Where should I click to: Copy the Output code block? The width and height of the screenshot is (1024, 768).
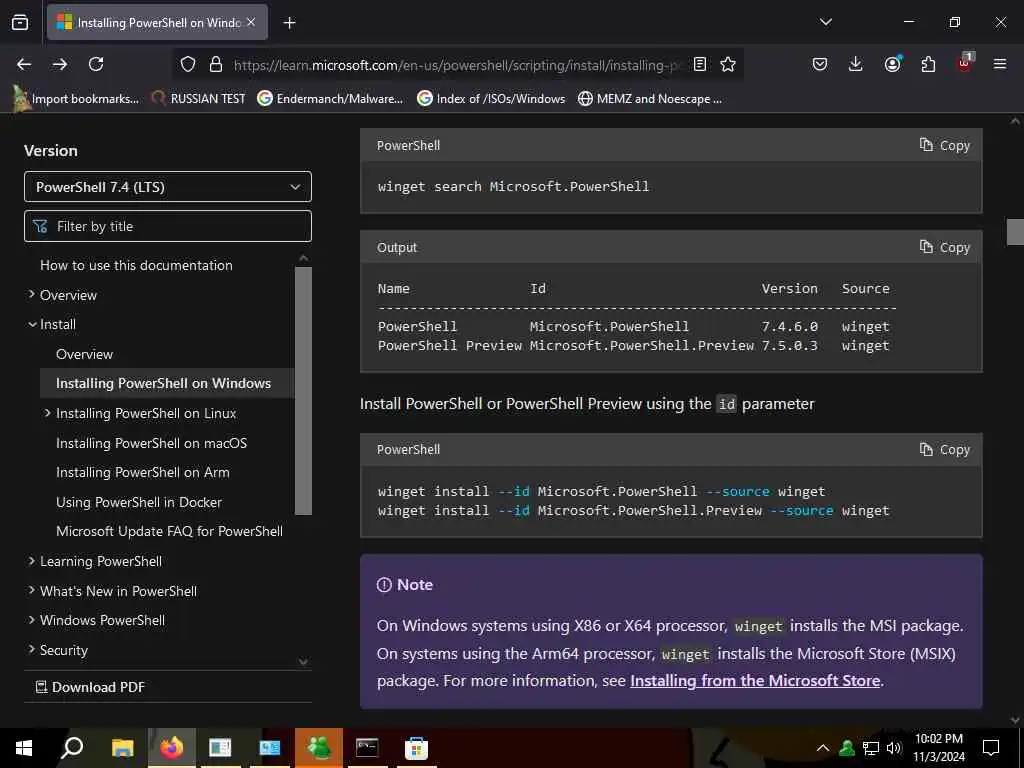tap(944, 247)
